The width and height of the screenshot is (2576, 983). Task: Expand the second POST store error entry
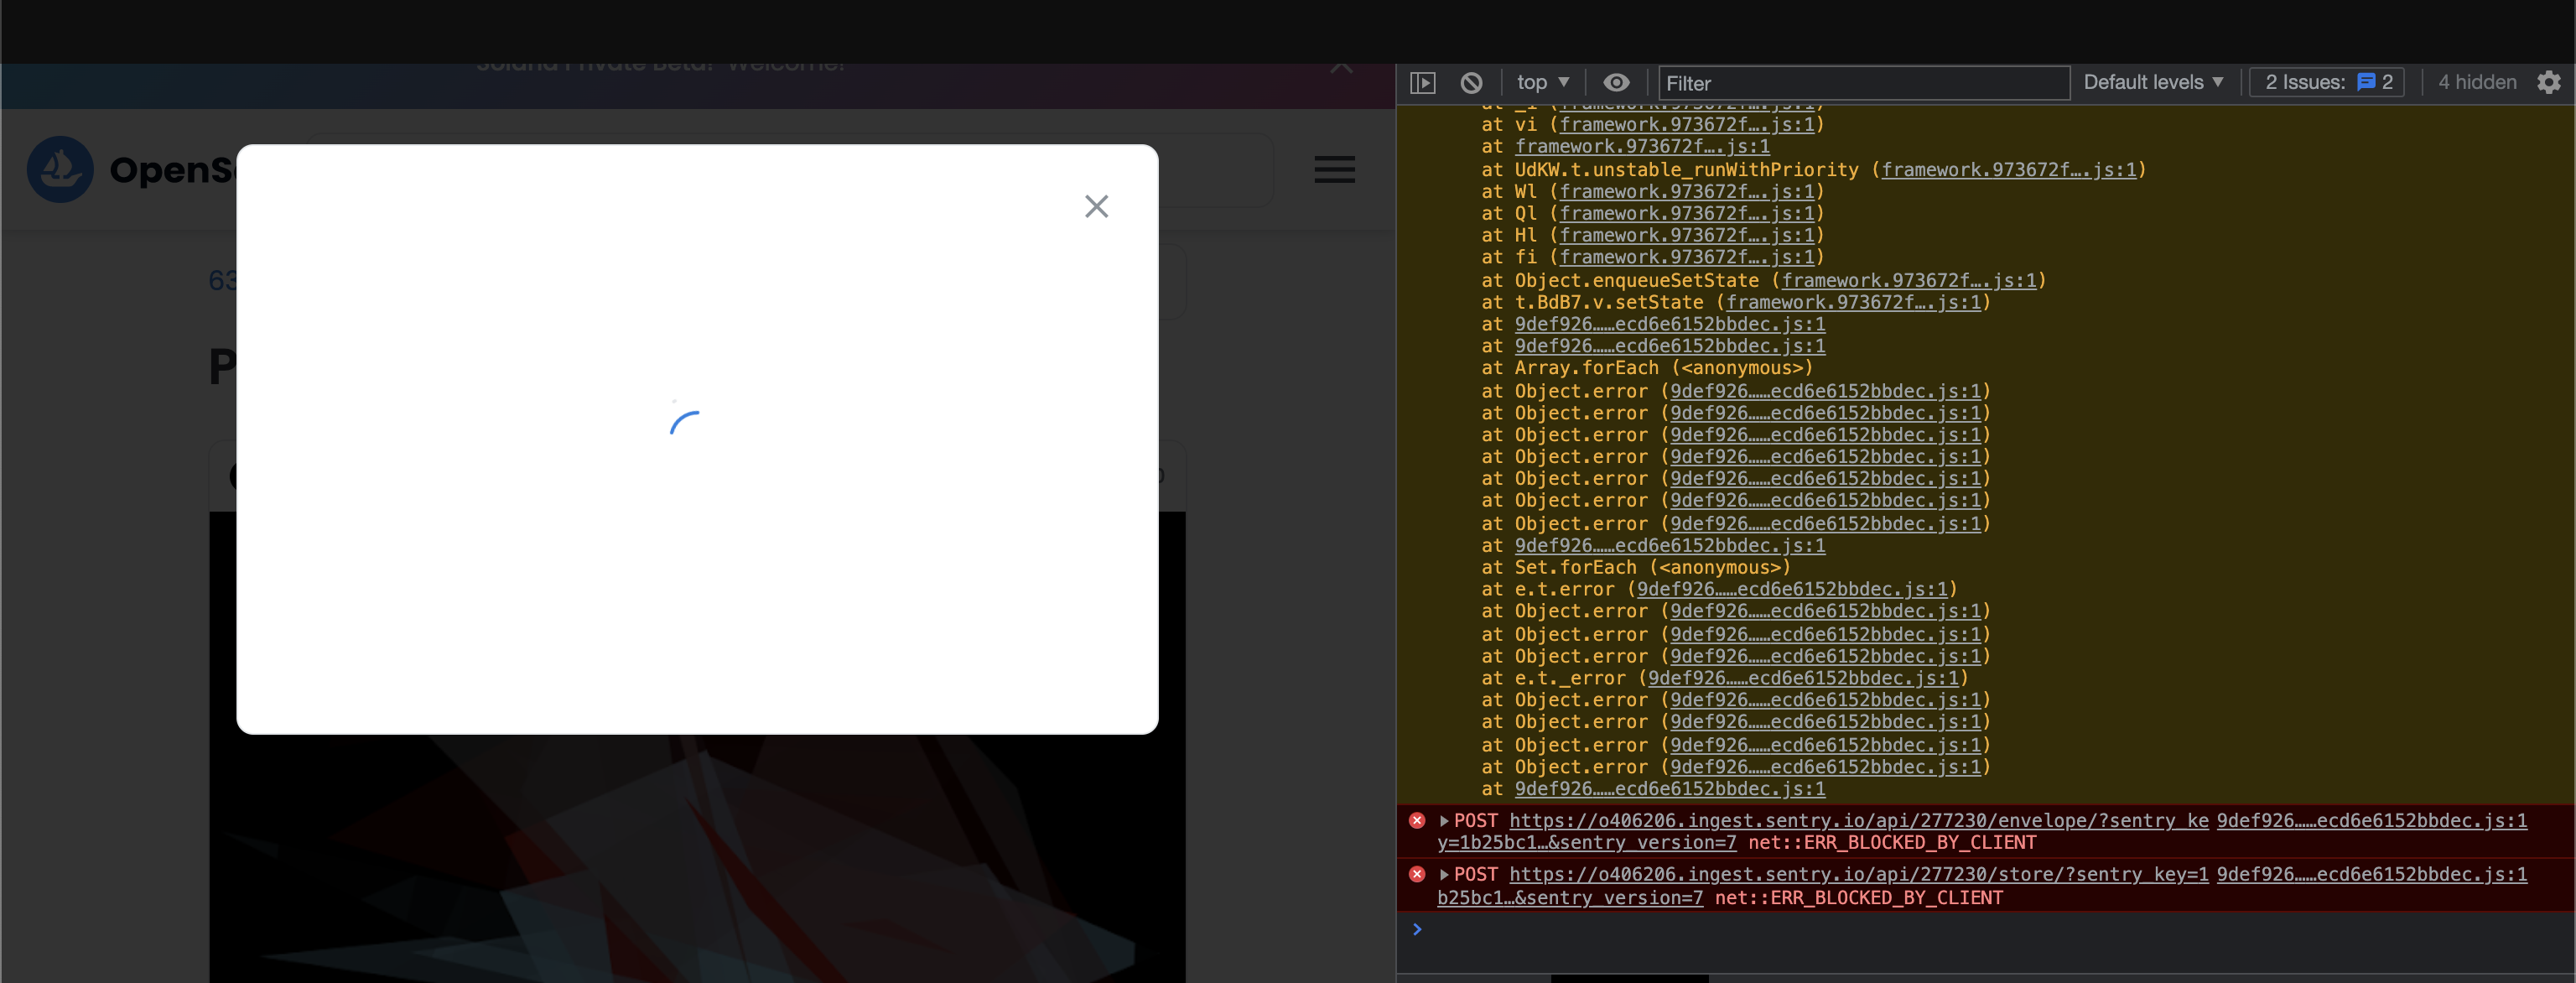click(x=1443, y=874)
